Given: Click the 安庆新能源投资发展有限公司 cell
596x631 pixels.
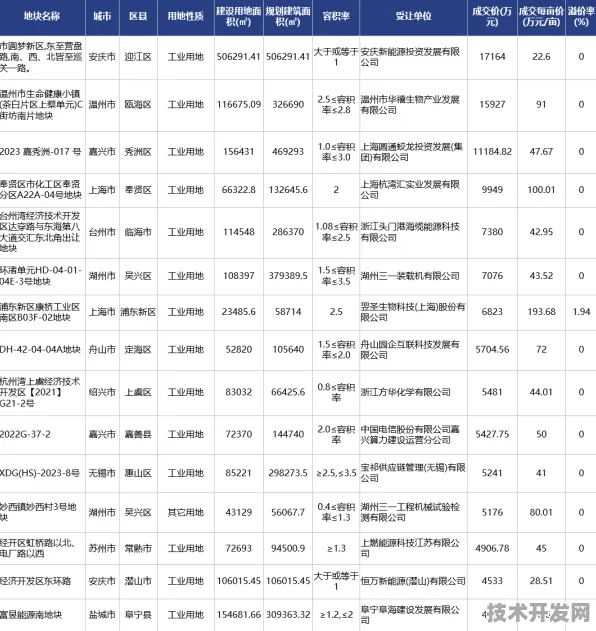Looking at the screenshot, I should pyautogui.click(x=410, y=57).
